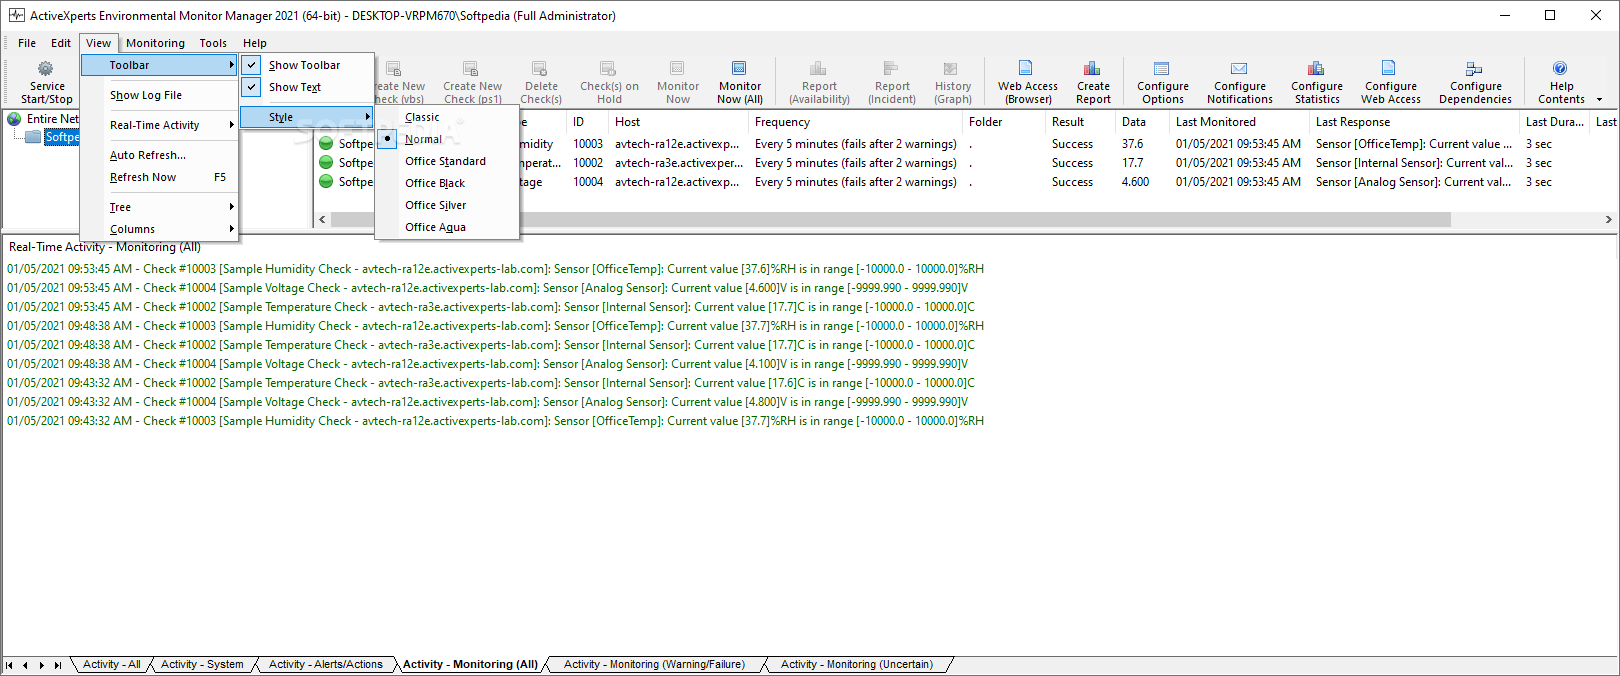Screen dimensions: 1620x676
Task: Open Report (Incident) from toolbar
Action: pyautogui.click(x=891, y=69)
